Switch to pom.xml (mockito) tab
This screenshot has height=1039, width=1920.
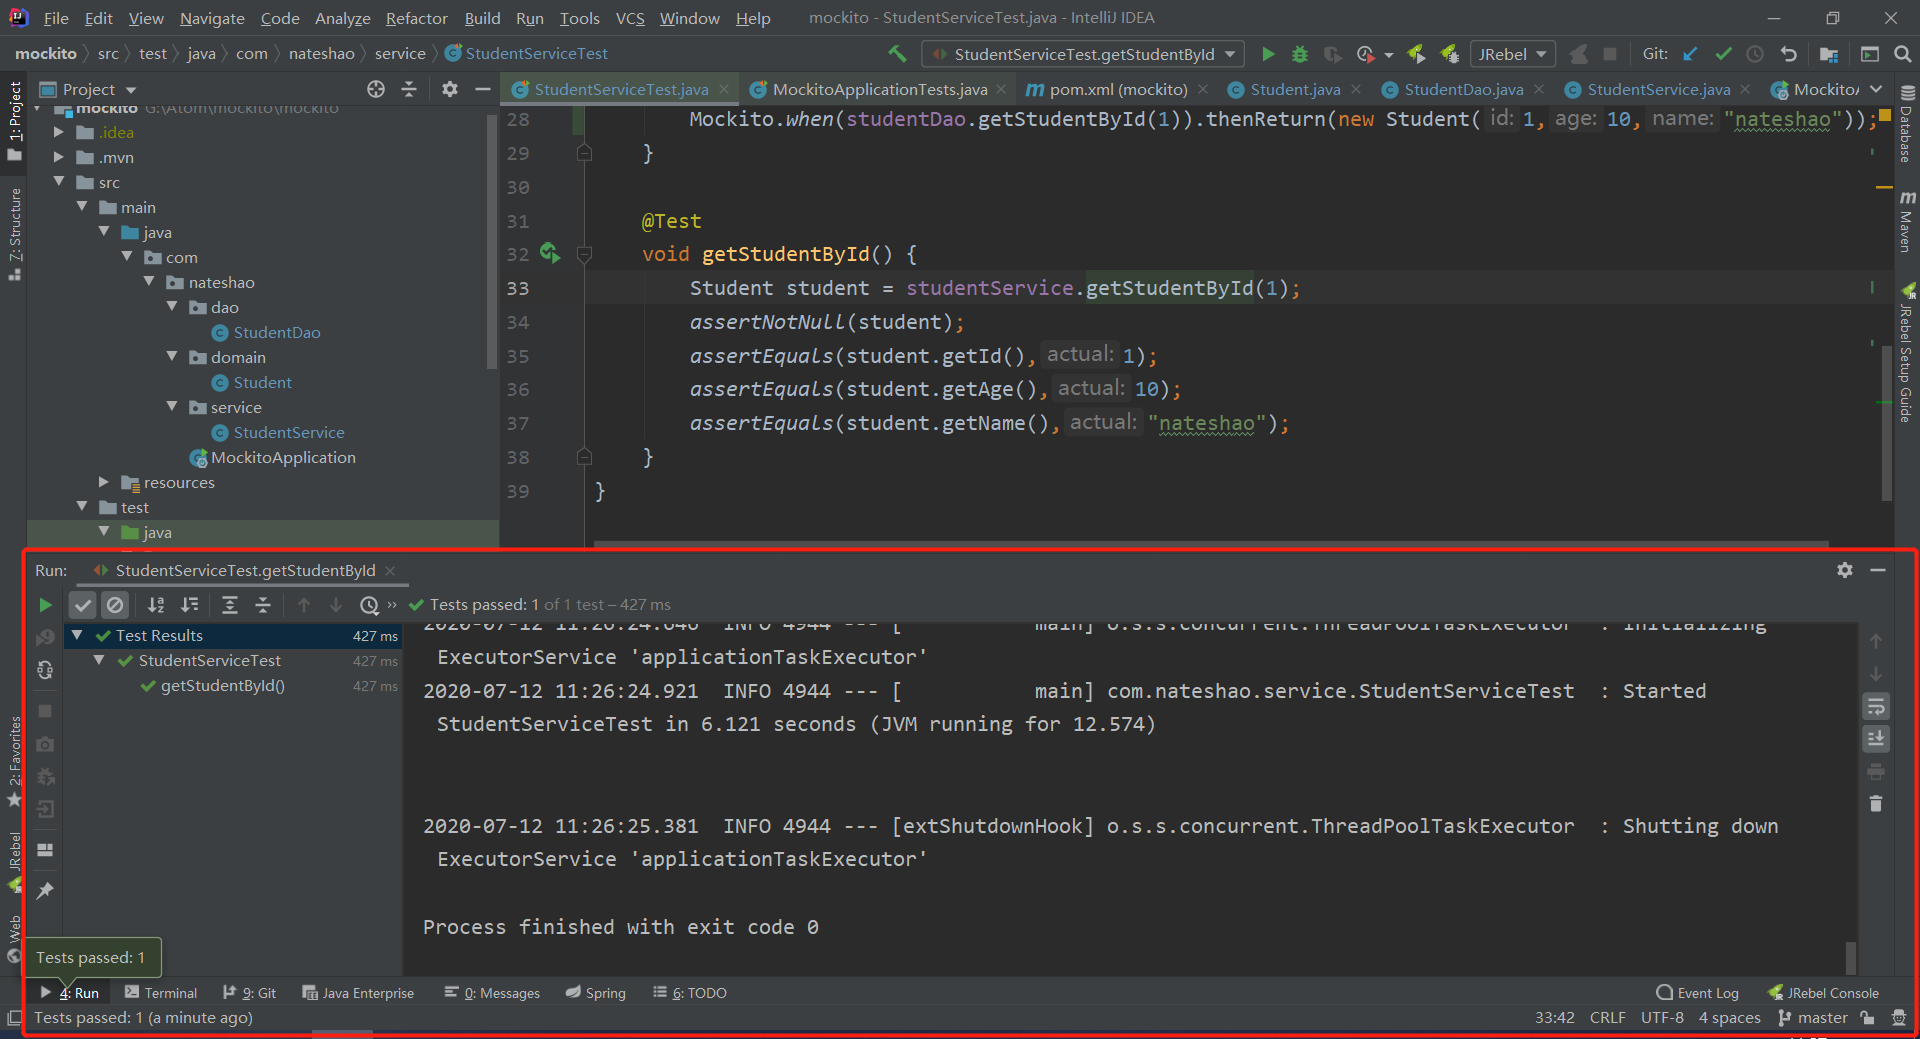coord(1117,89)
